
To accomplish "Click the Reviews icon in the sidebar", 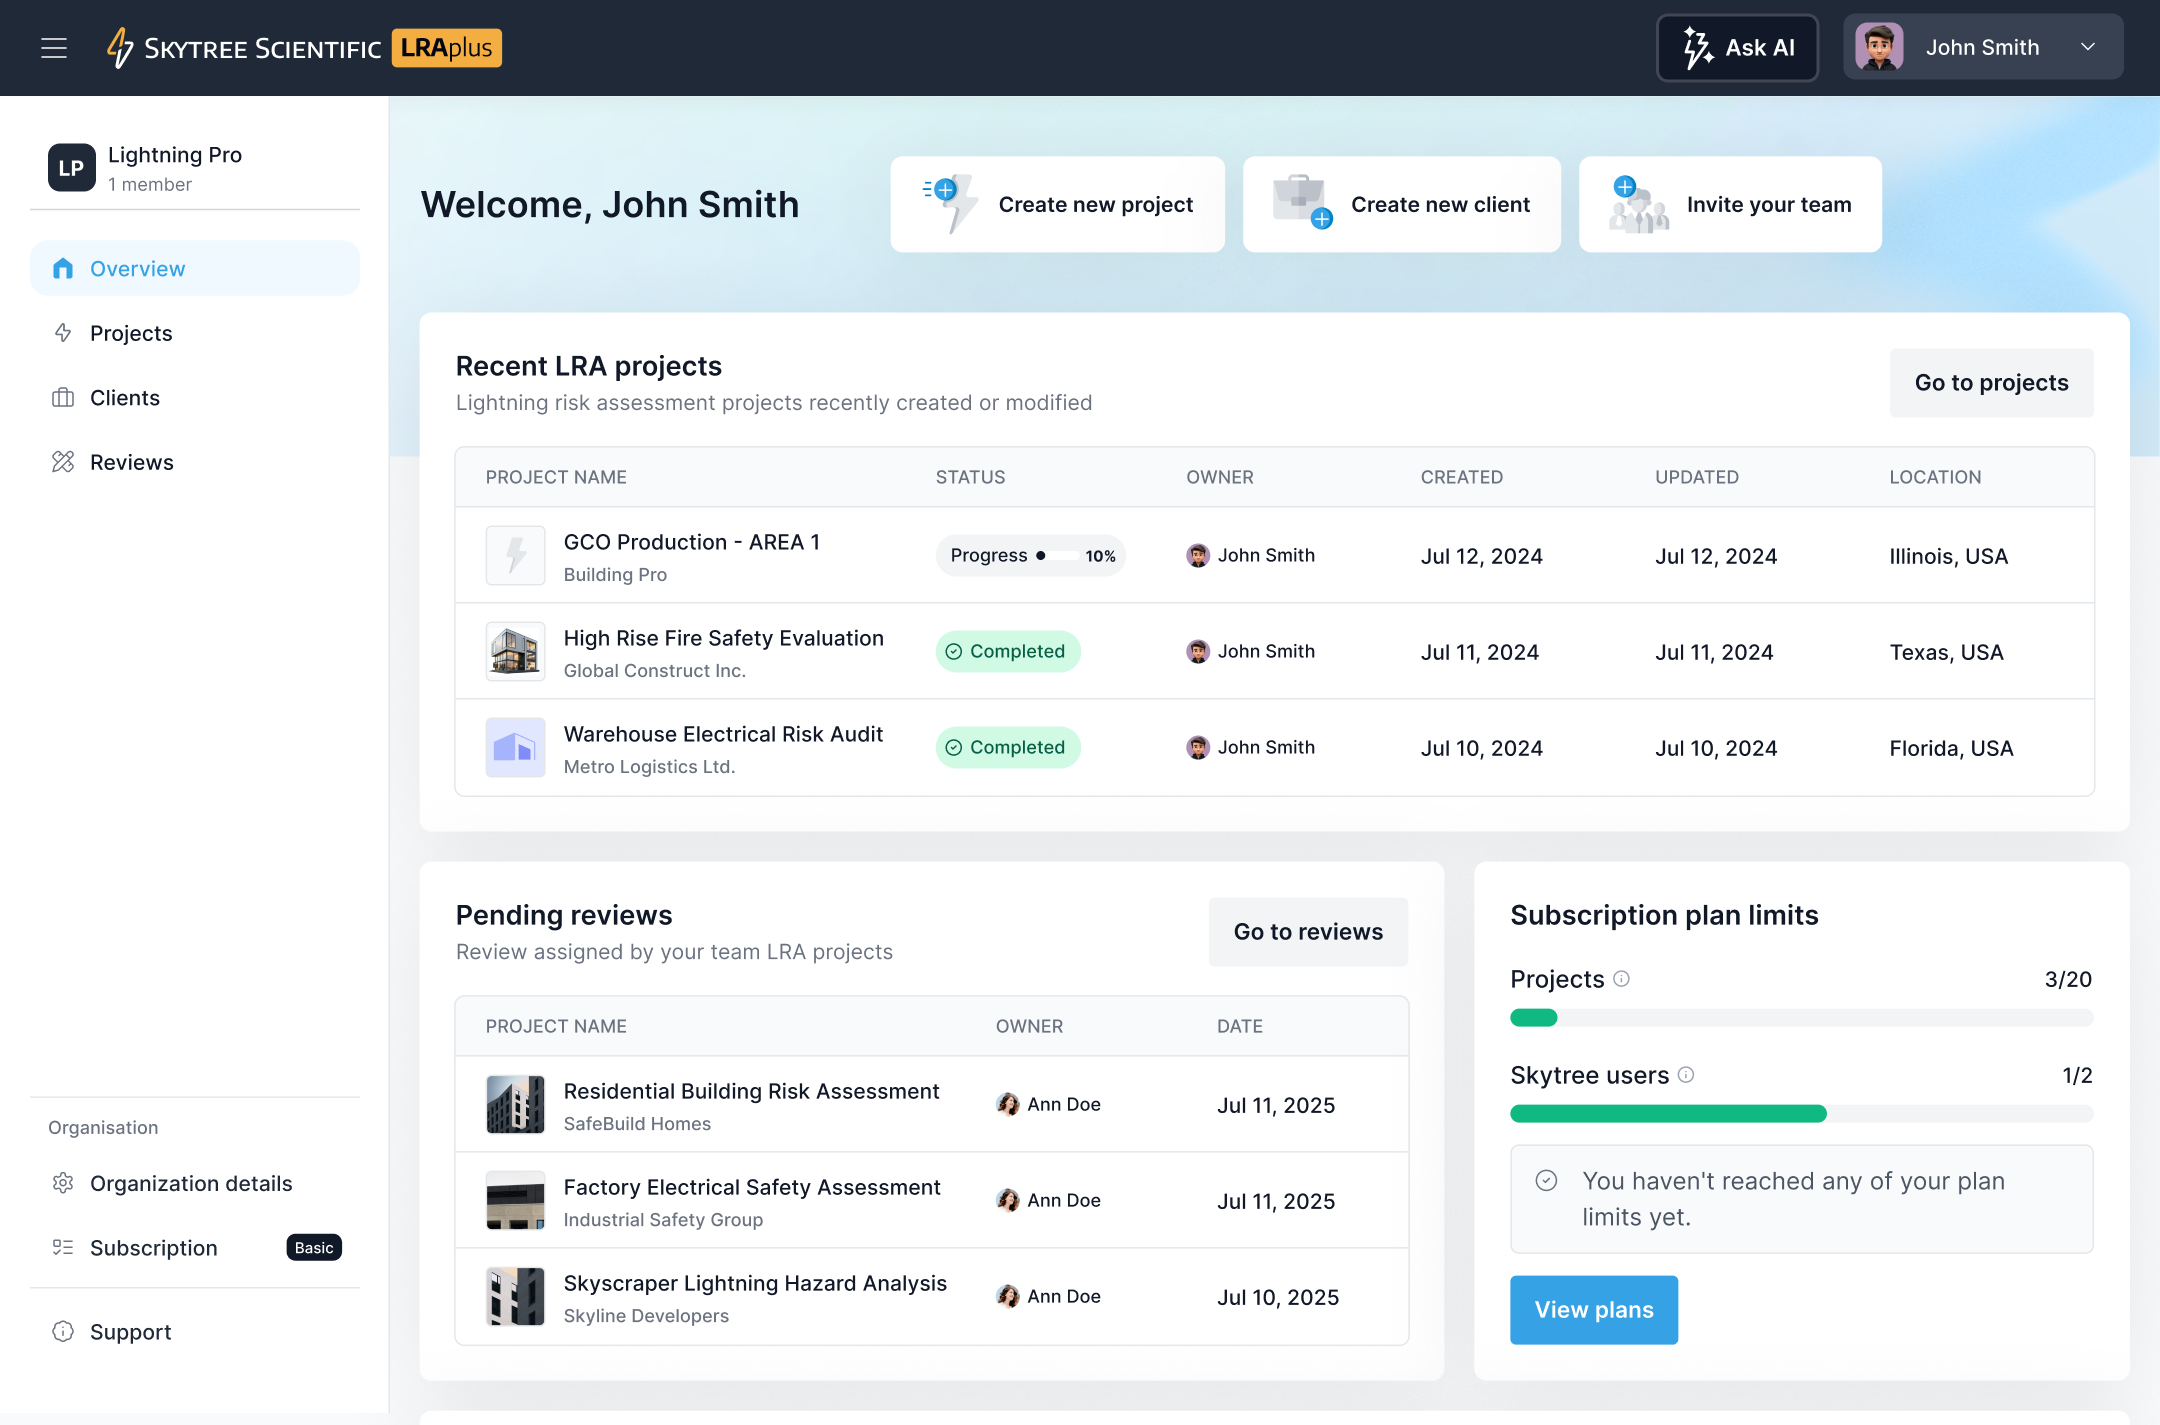I will pyautogui.click(x=63, y=461).
